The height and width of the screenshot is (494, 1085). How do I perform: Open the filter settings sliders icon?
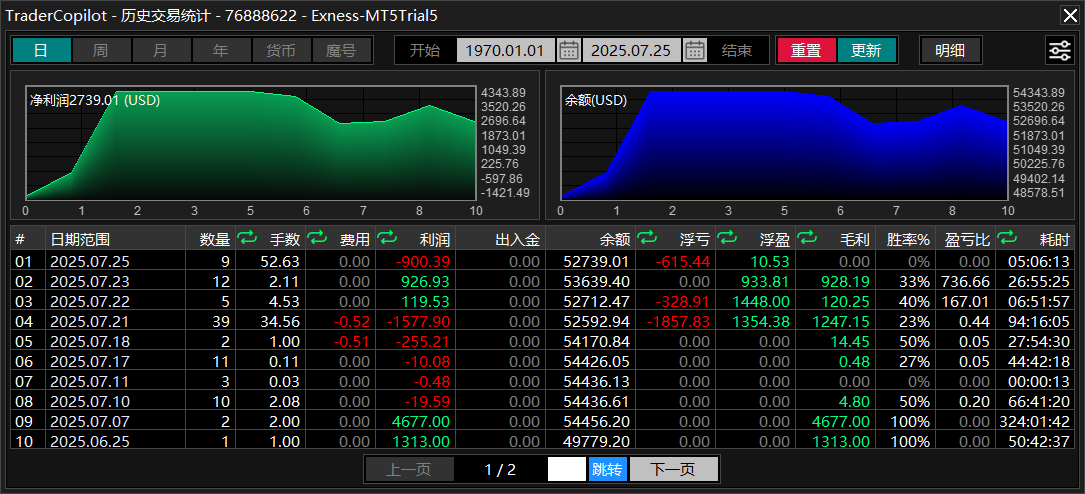click(1059, 51)
